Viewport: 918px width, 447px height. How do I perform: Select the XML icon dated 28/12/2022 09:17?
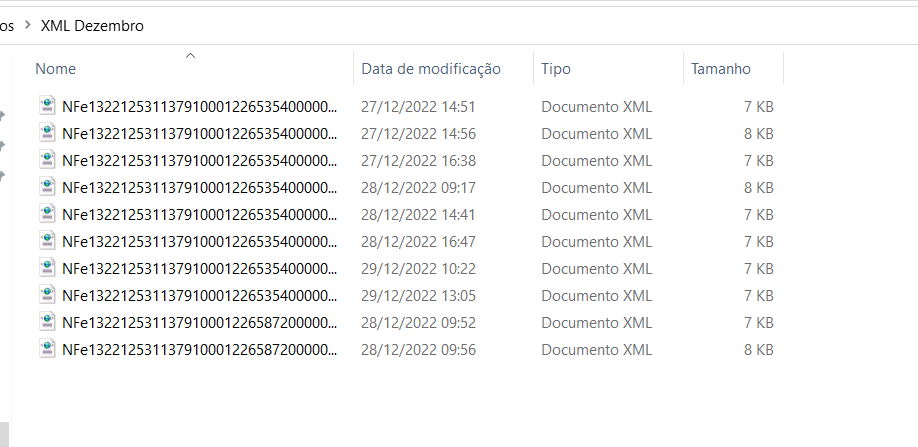[47, 187]
